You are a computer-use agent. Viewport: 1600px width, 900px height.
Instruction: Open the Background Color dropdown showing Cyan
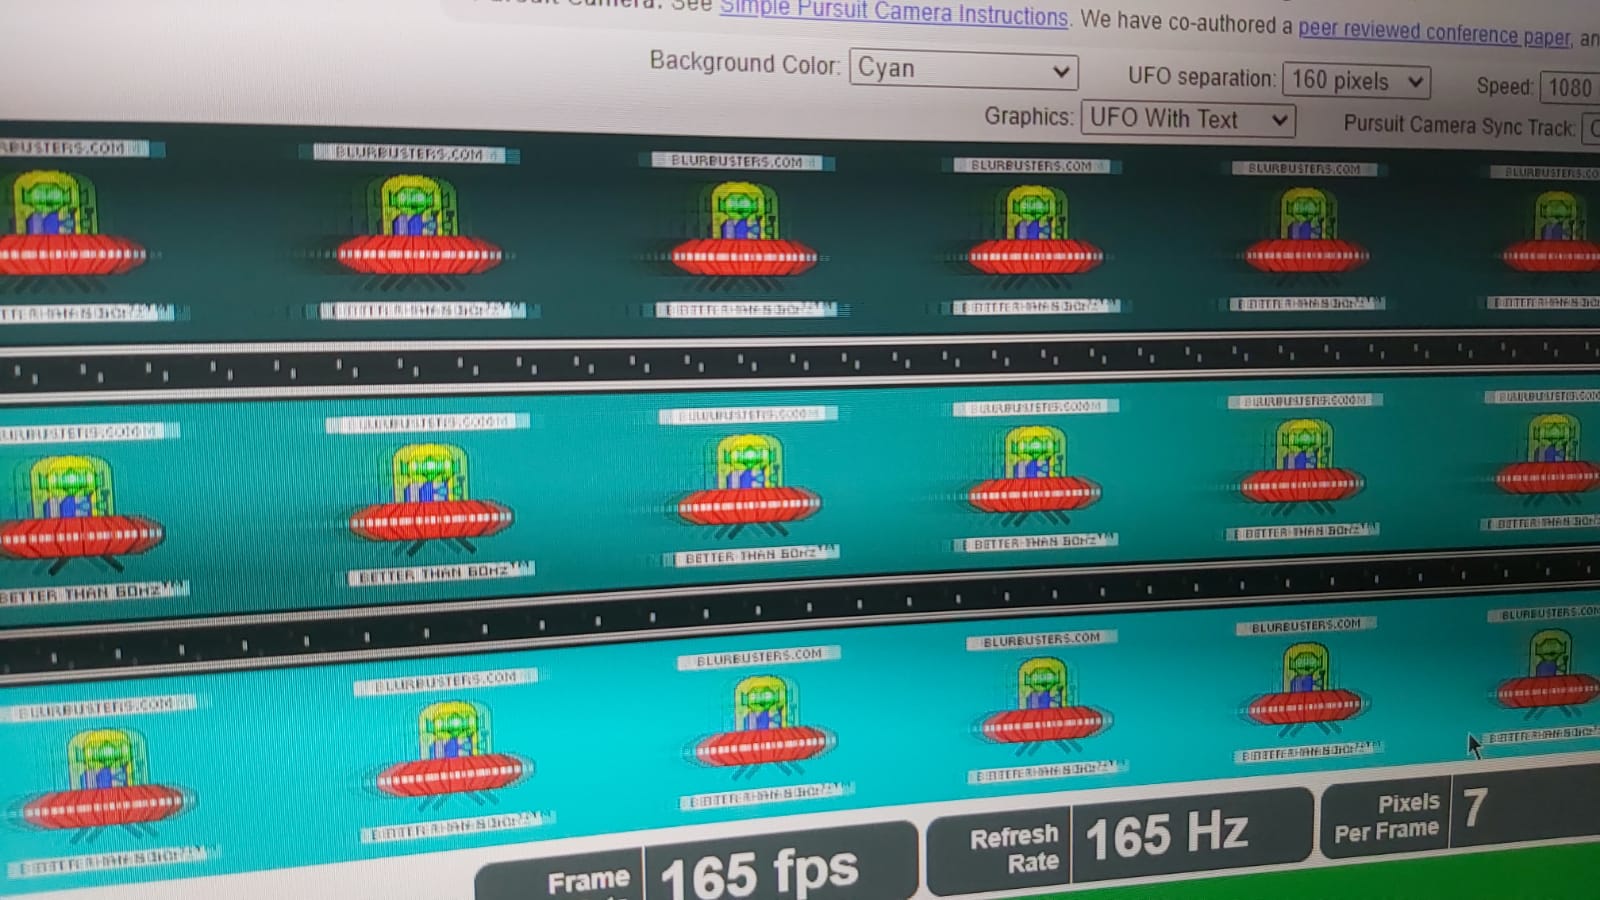click(963, 70)
